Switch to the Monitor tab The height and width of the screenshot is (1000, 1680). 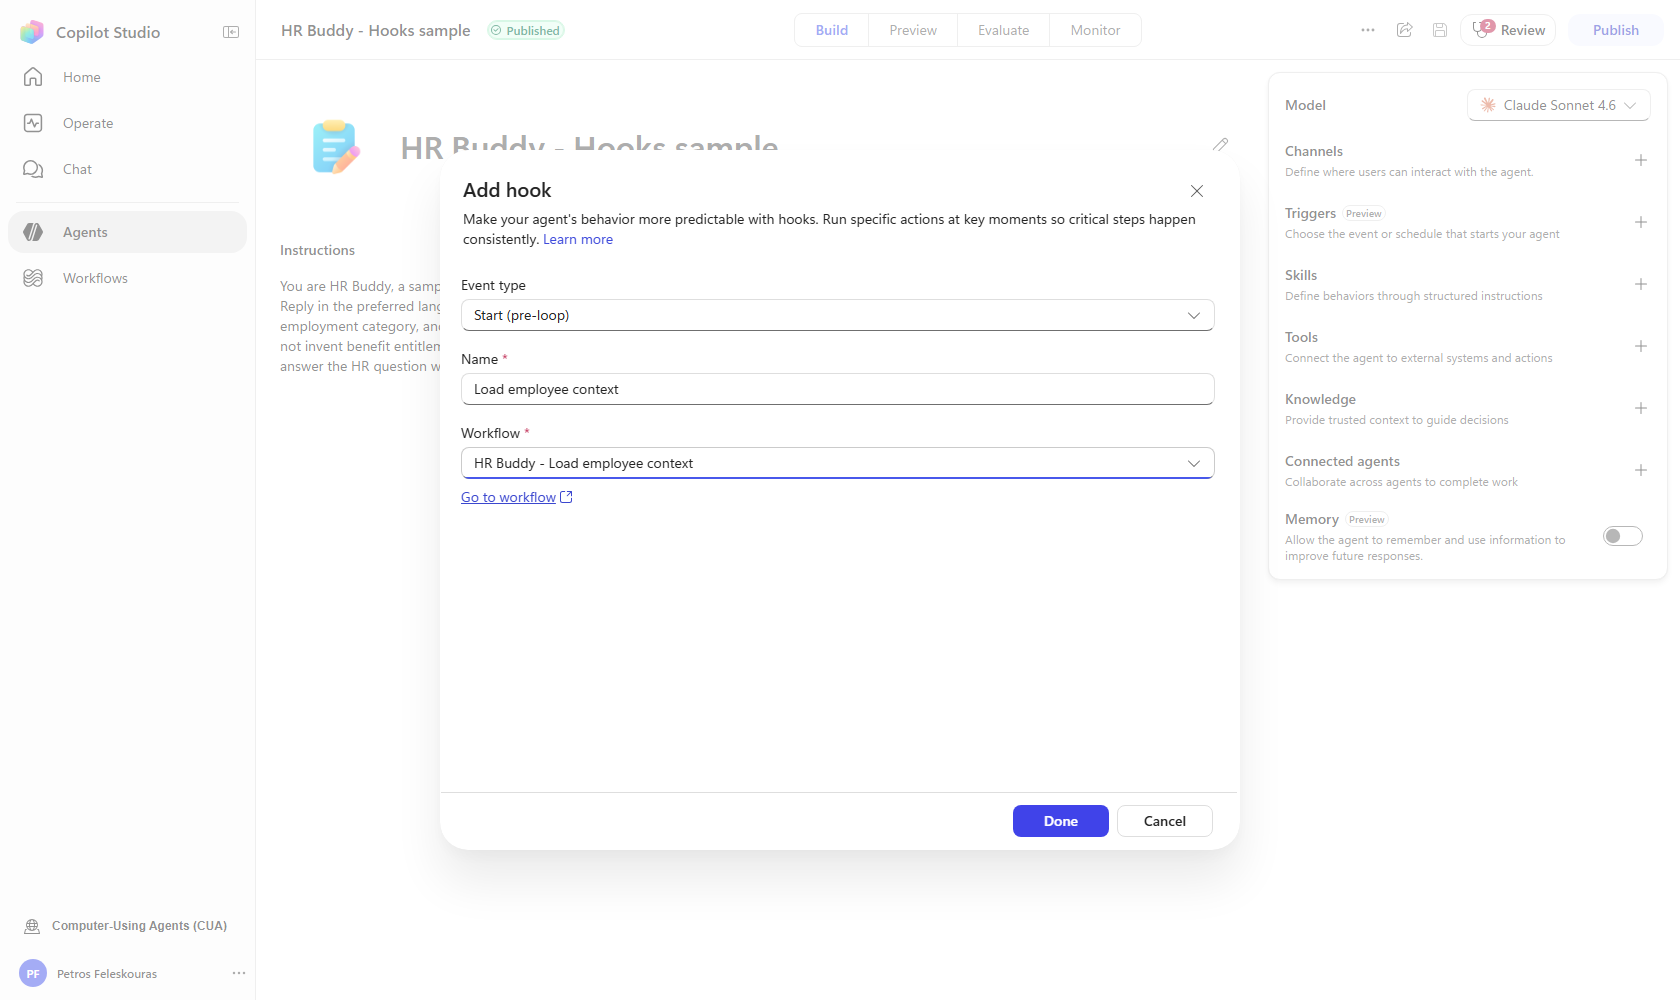click(1095, 30)
